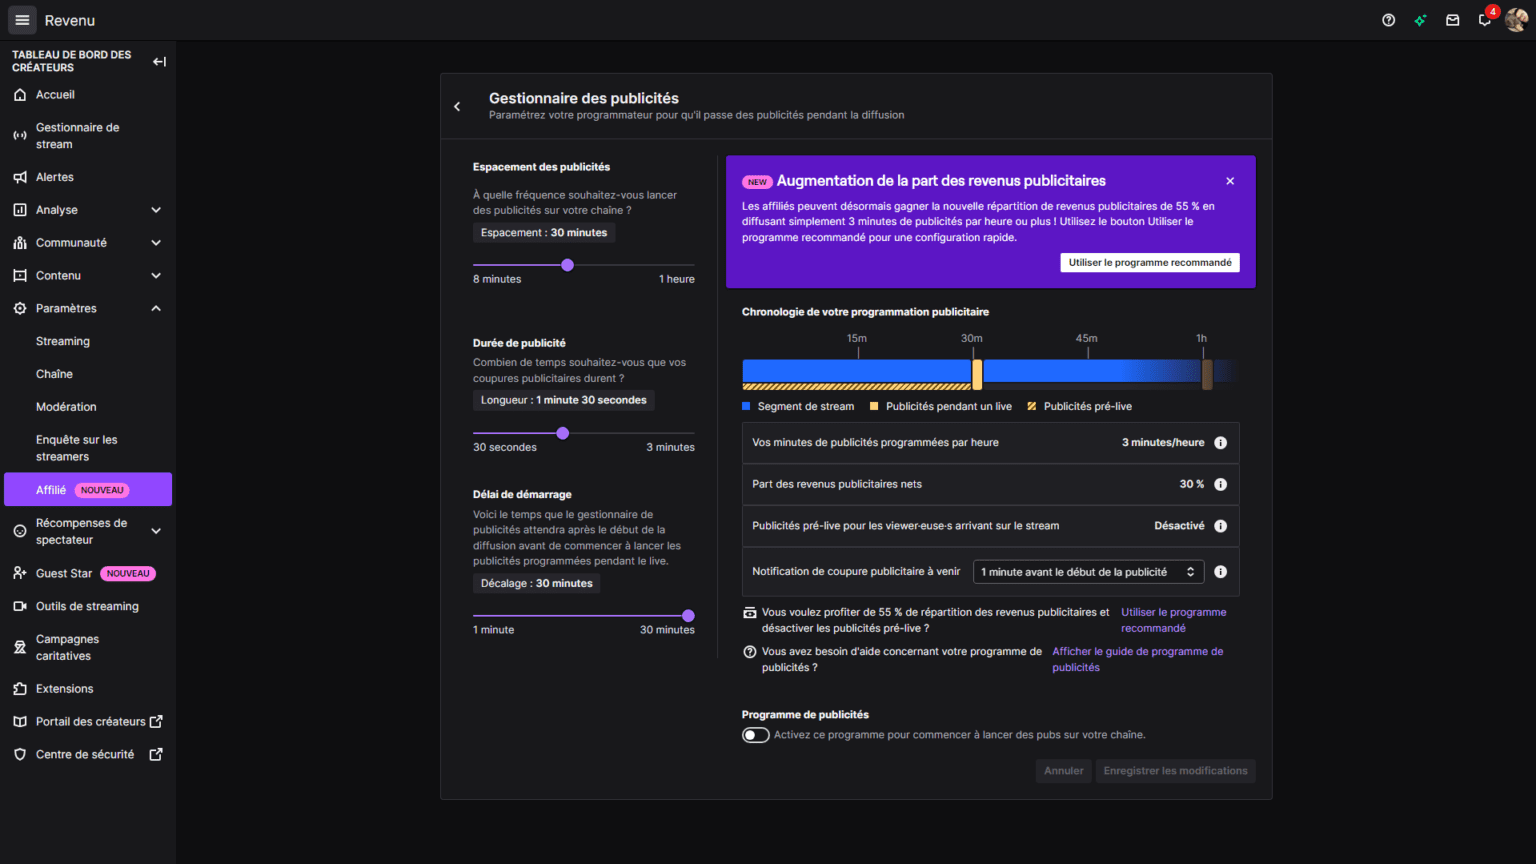
Task: Go back with the arrow beside Gestionnaire des publicités
Action: pos(457,106)
